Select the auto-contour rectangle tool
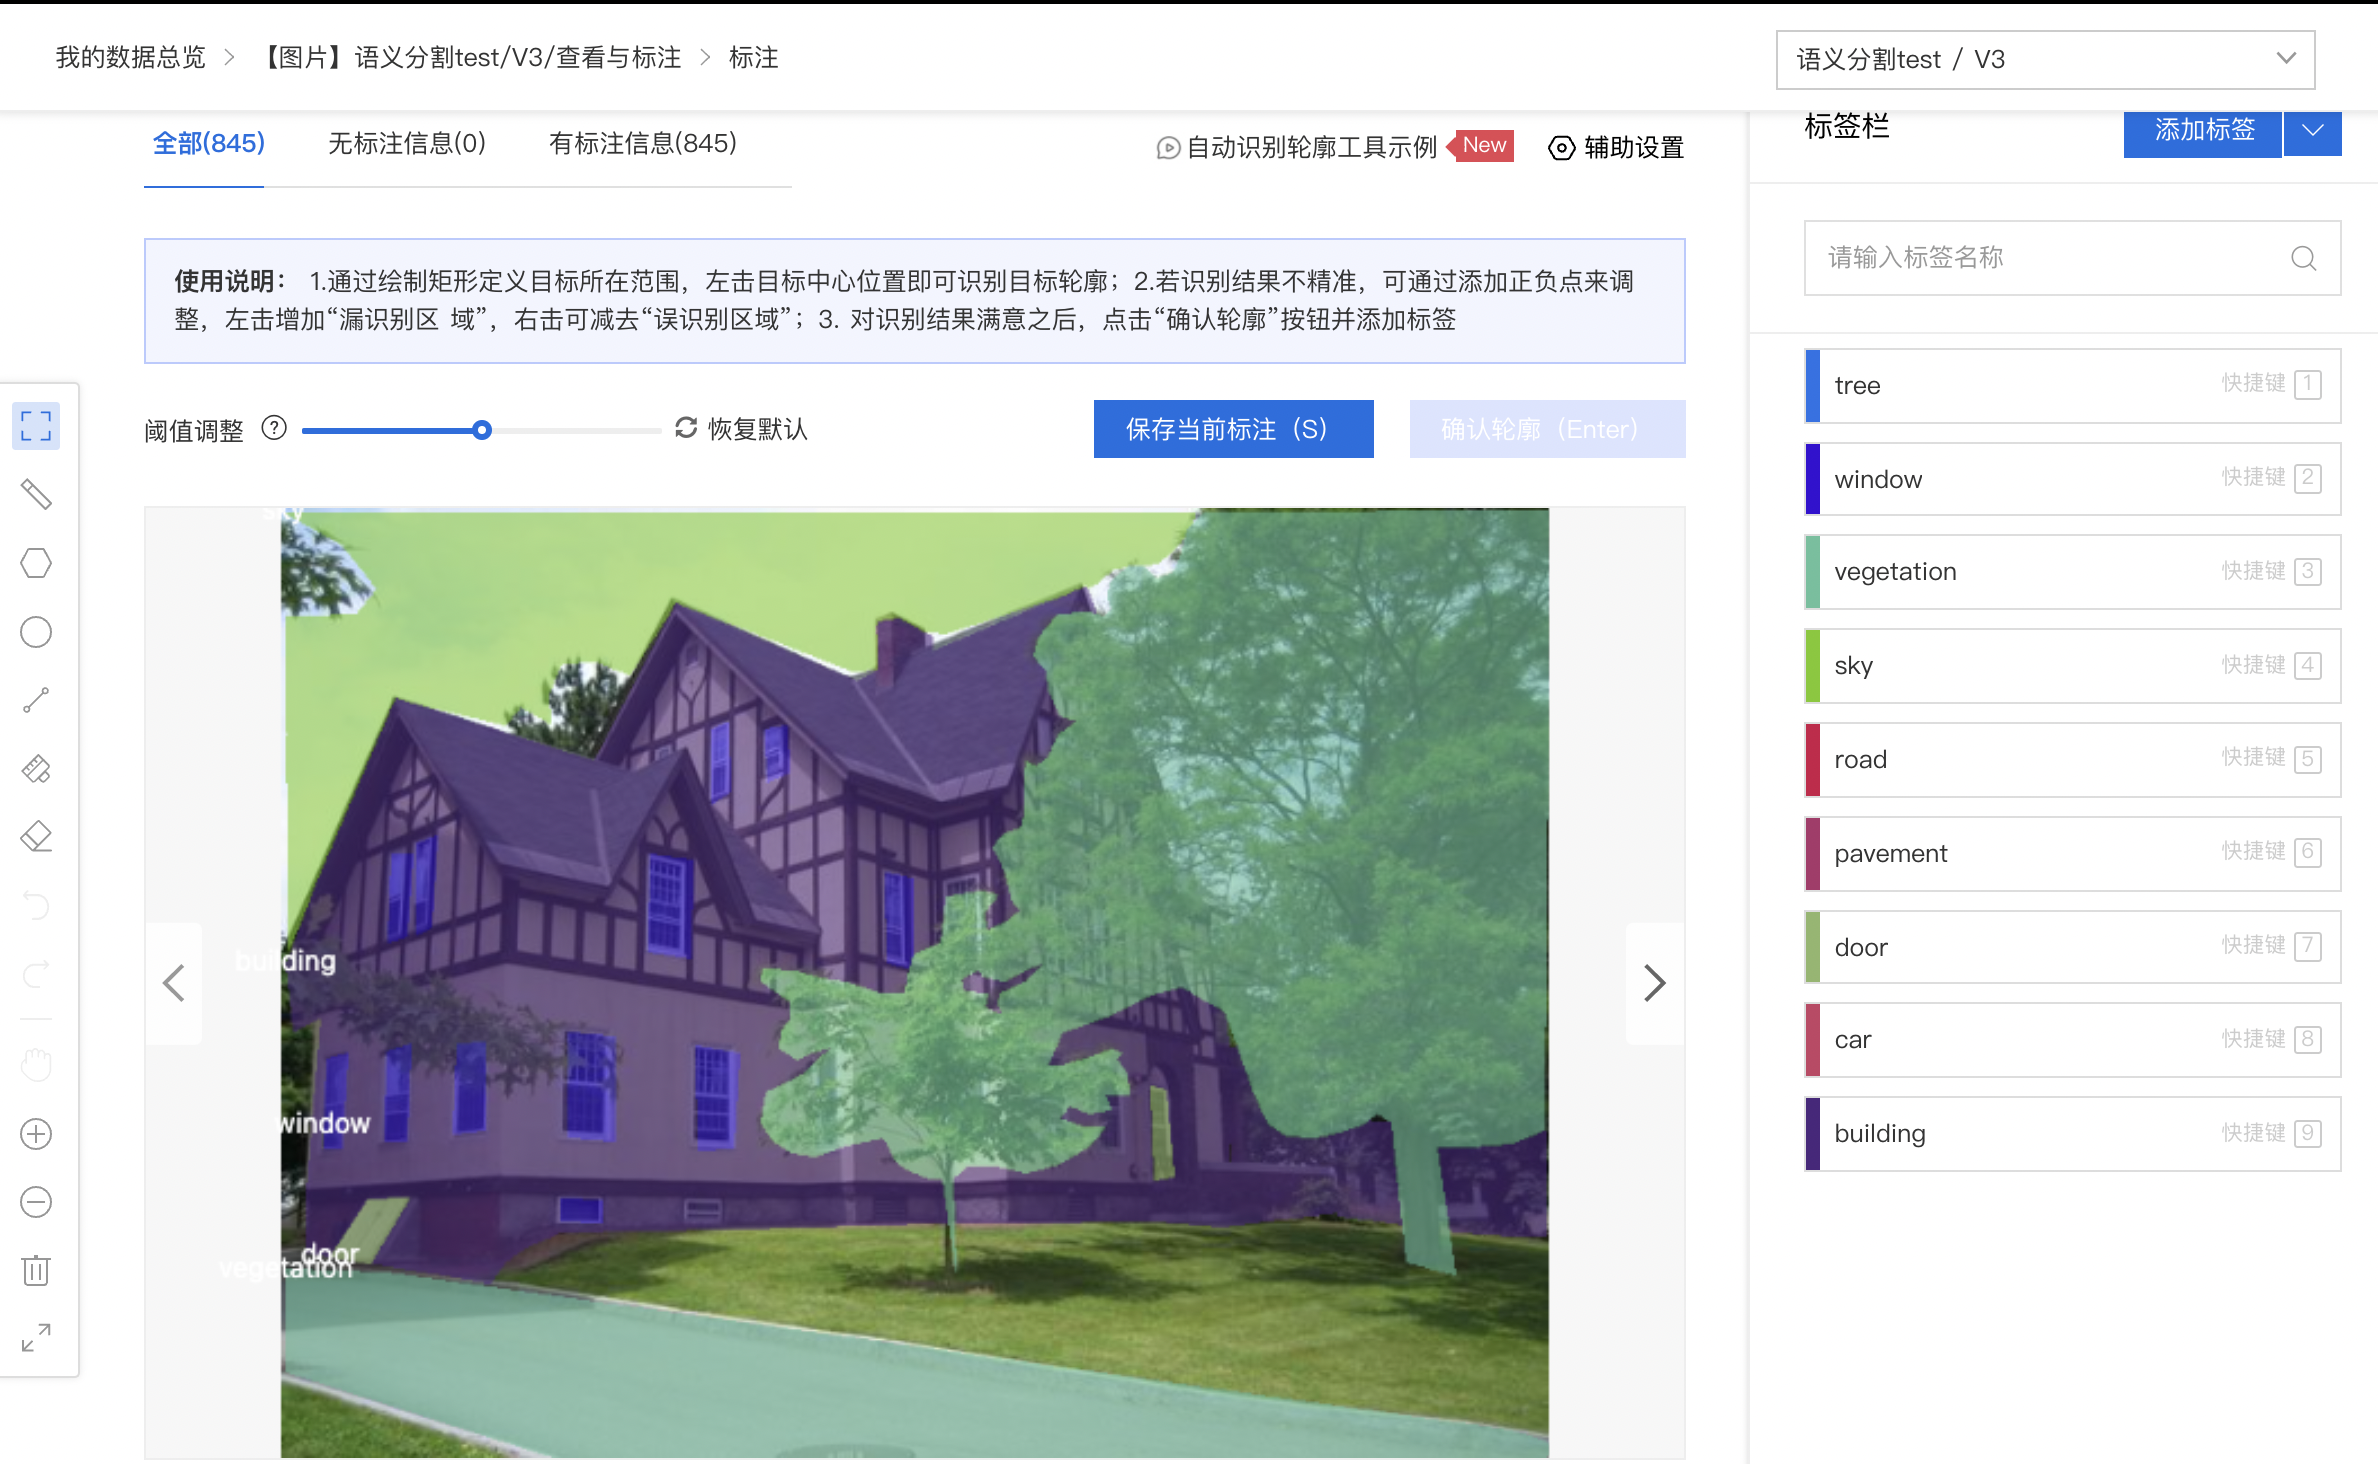 tap(36, 426)
